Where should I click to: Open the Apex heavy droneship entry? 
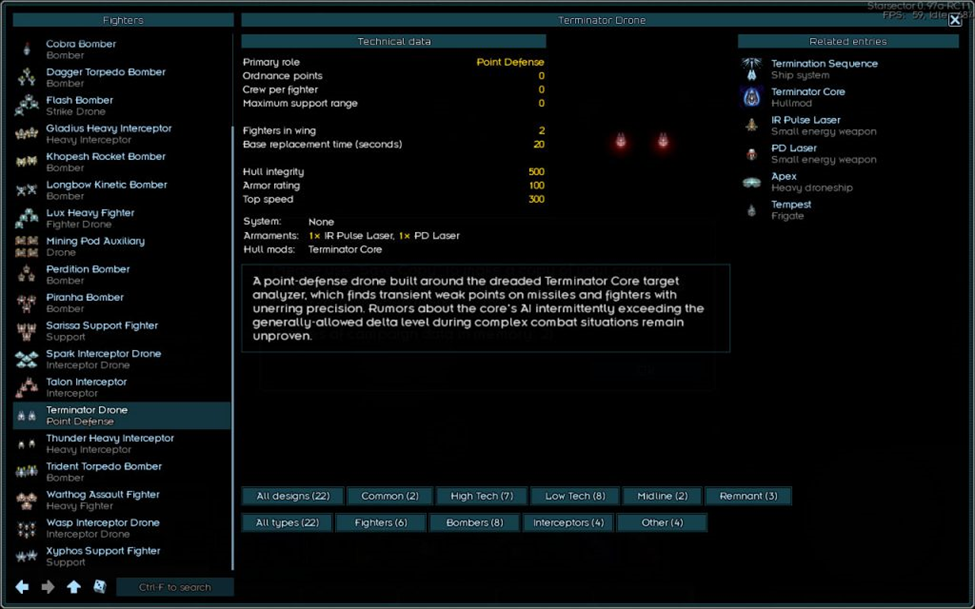click(x=783, y=182)
